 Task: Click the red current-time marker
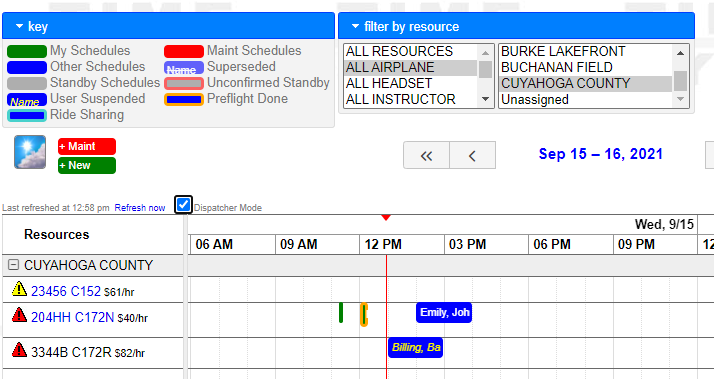pyautogui.click(x=386, y=218)
